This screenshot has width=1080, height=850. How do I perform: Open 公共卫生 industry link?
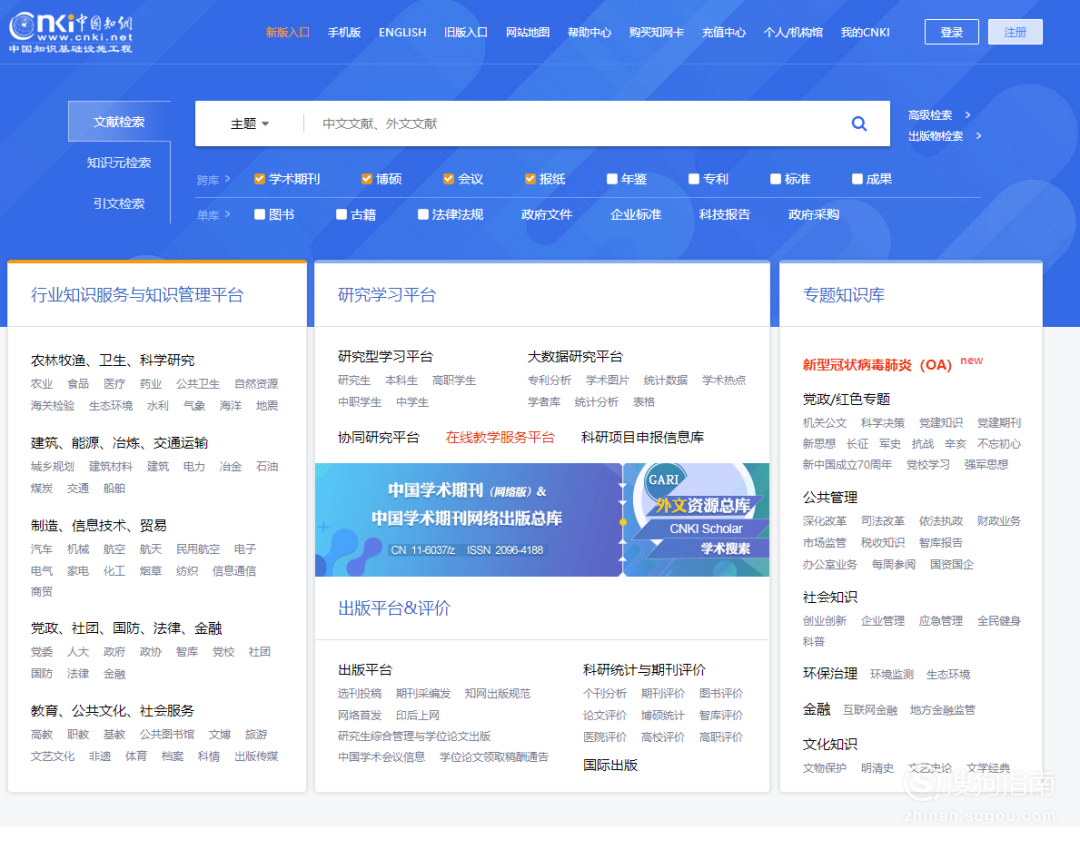tap(198, 384)
